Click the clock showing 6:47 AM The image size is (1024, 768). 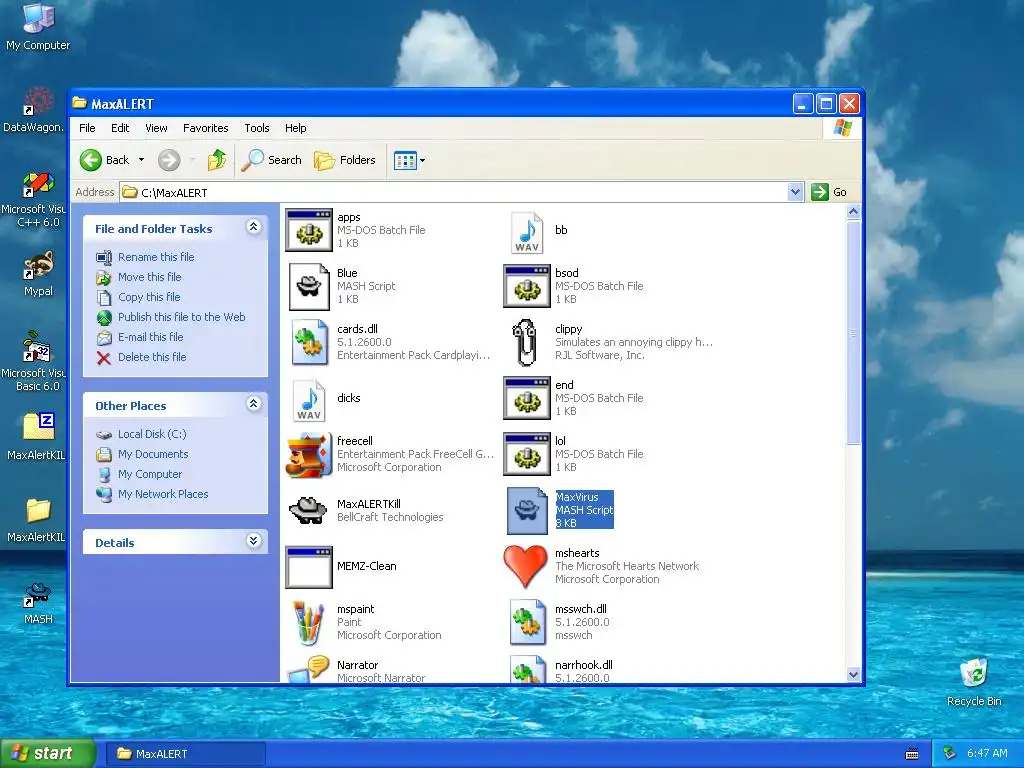(x=987, y=754)
